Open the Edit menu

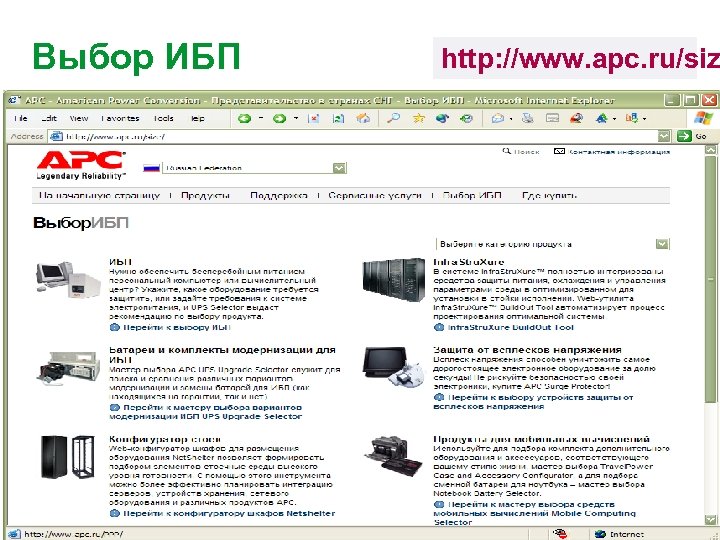49,118
